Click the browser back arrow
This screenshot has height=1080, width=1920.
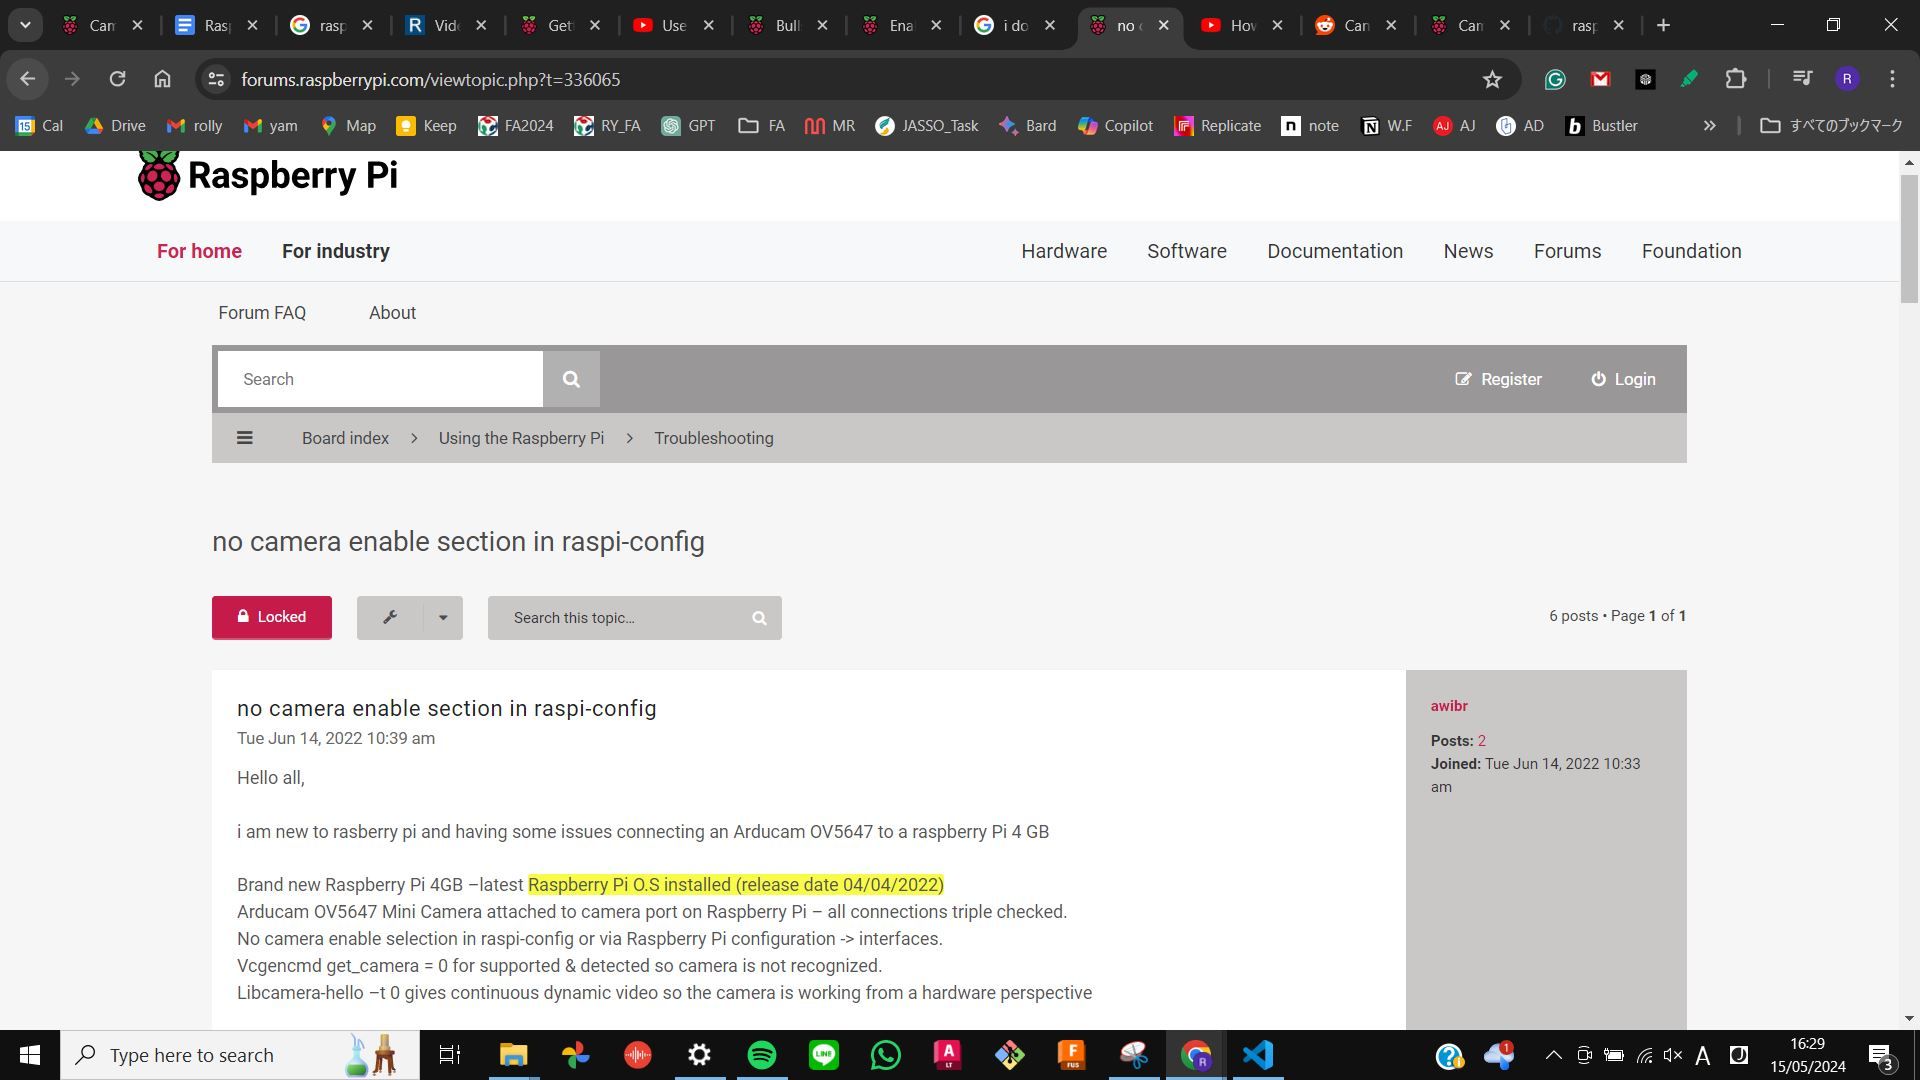(x=27, y=79)
